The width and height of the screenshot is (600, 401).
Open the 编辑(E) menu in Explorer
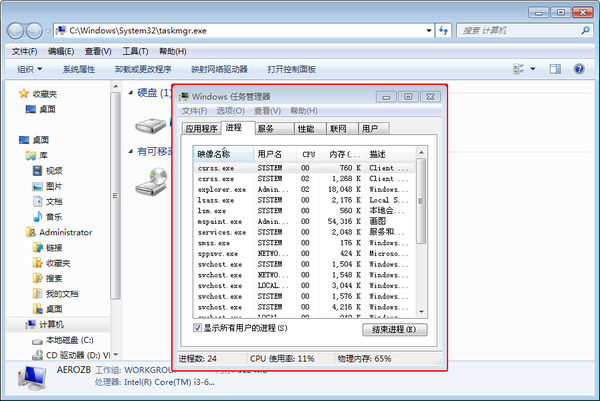click(61, 51)
